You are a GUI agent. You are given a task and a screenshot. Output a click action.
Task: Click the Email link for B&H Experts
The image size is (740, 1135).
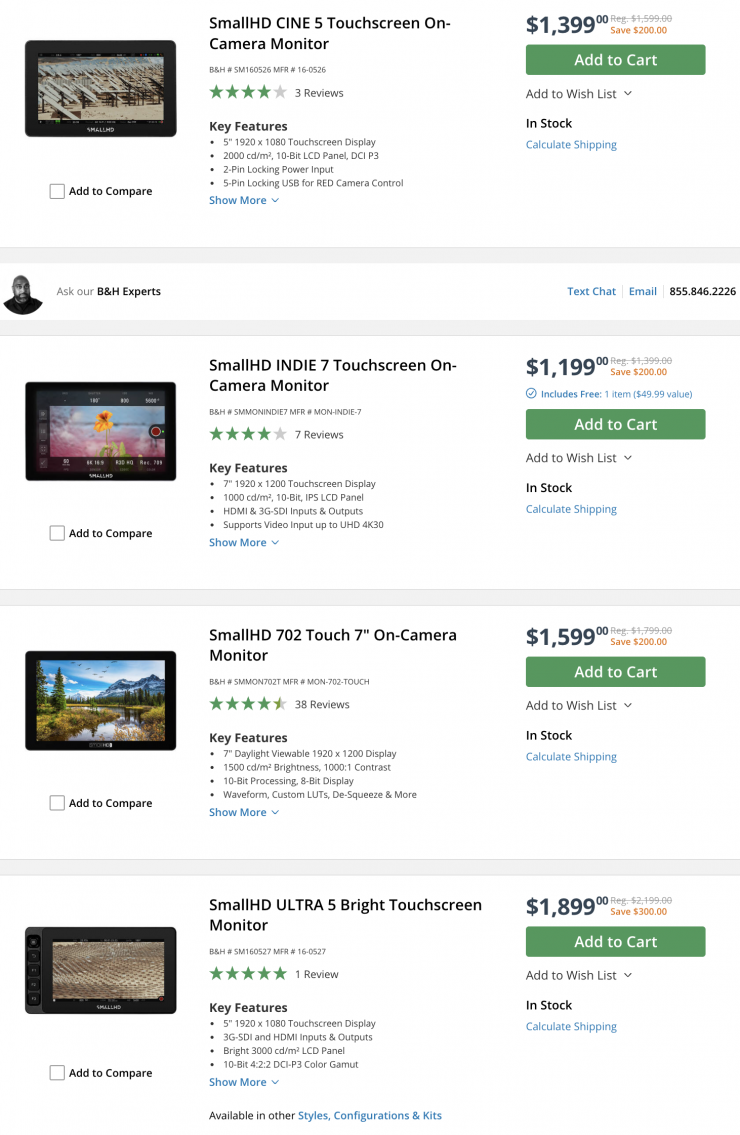643,291
